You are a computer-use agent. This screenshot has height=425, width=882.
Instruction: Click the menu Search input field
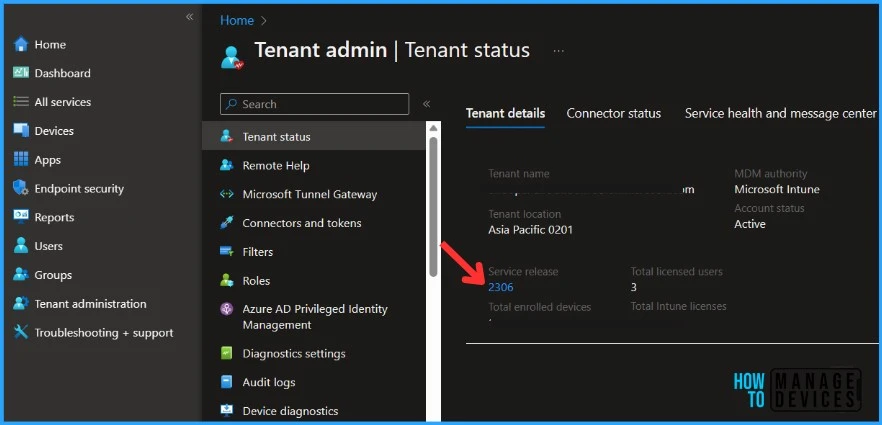314,104
